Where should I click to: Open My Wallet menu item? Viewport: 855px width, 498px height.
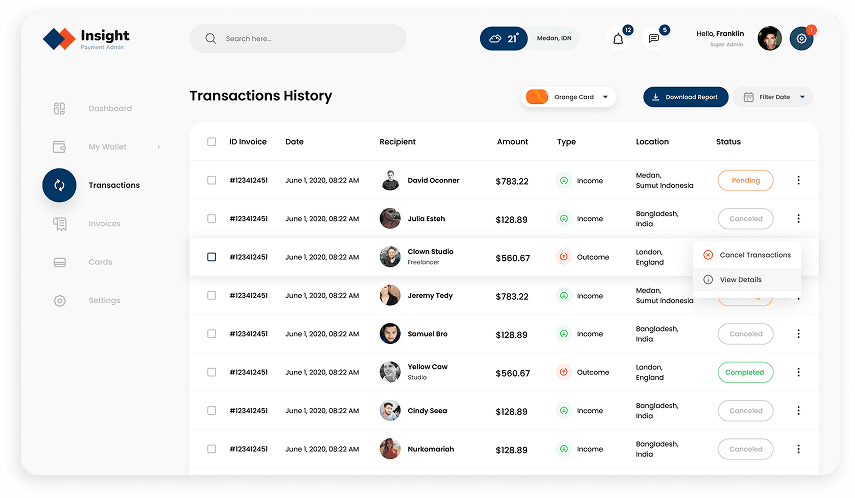click(107, 147)
